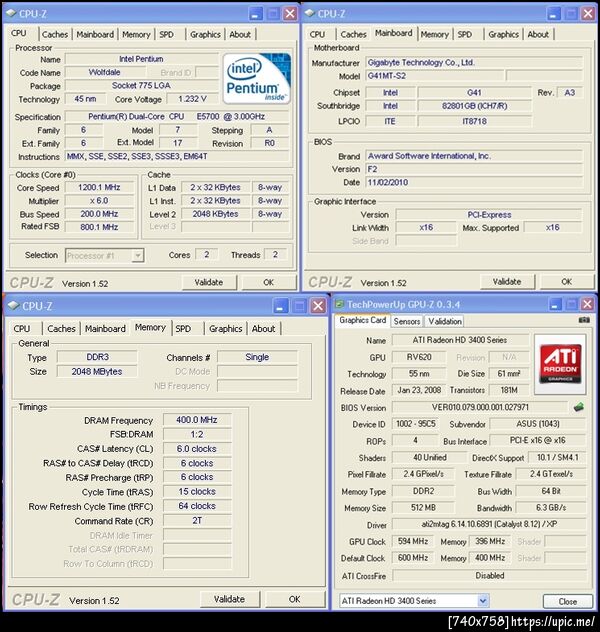Click the ATI Radeon logo in GPU-Z
This screenshot has width=600, height=632.
coord(560,364)
